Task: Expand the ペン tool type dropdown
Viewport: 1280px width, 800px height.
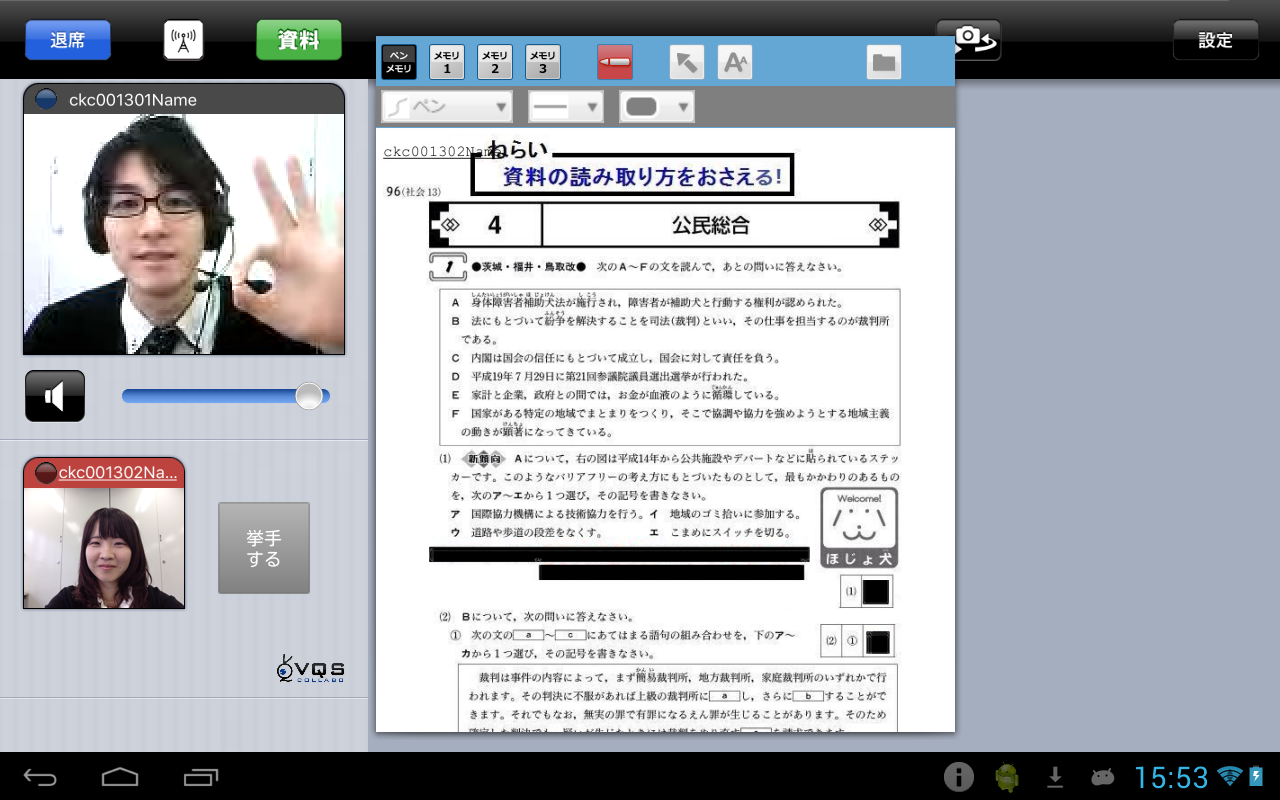Action: 447,107
